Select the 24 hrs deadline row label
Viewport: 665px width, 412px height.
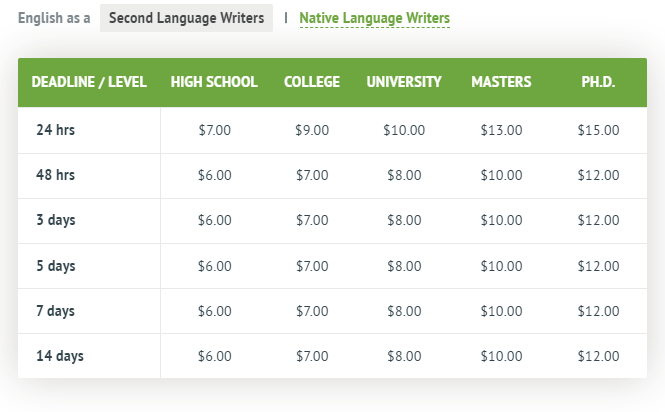click(x=56, y=130)
